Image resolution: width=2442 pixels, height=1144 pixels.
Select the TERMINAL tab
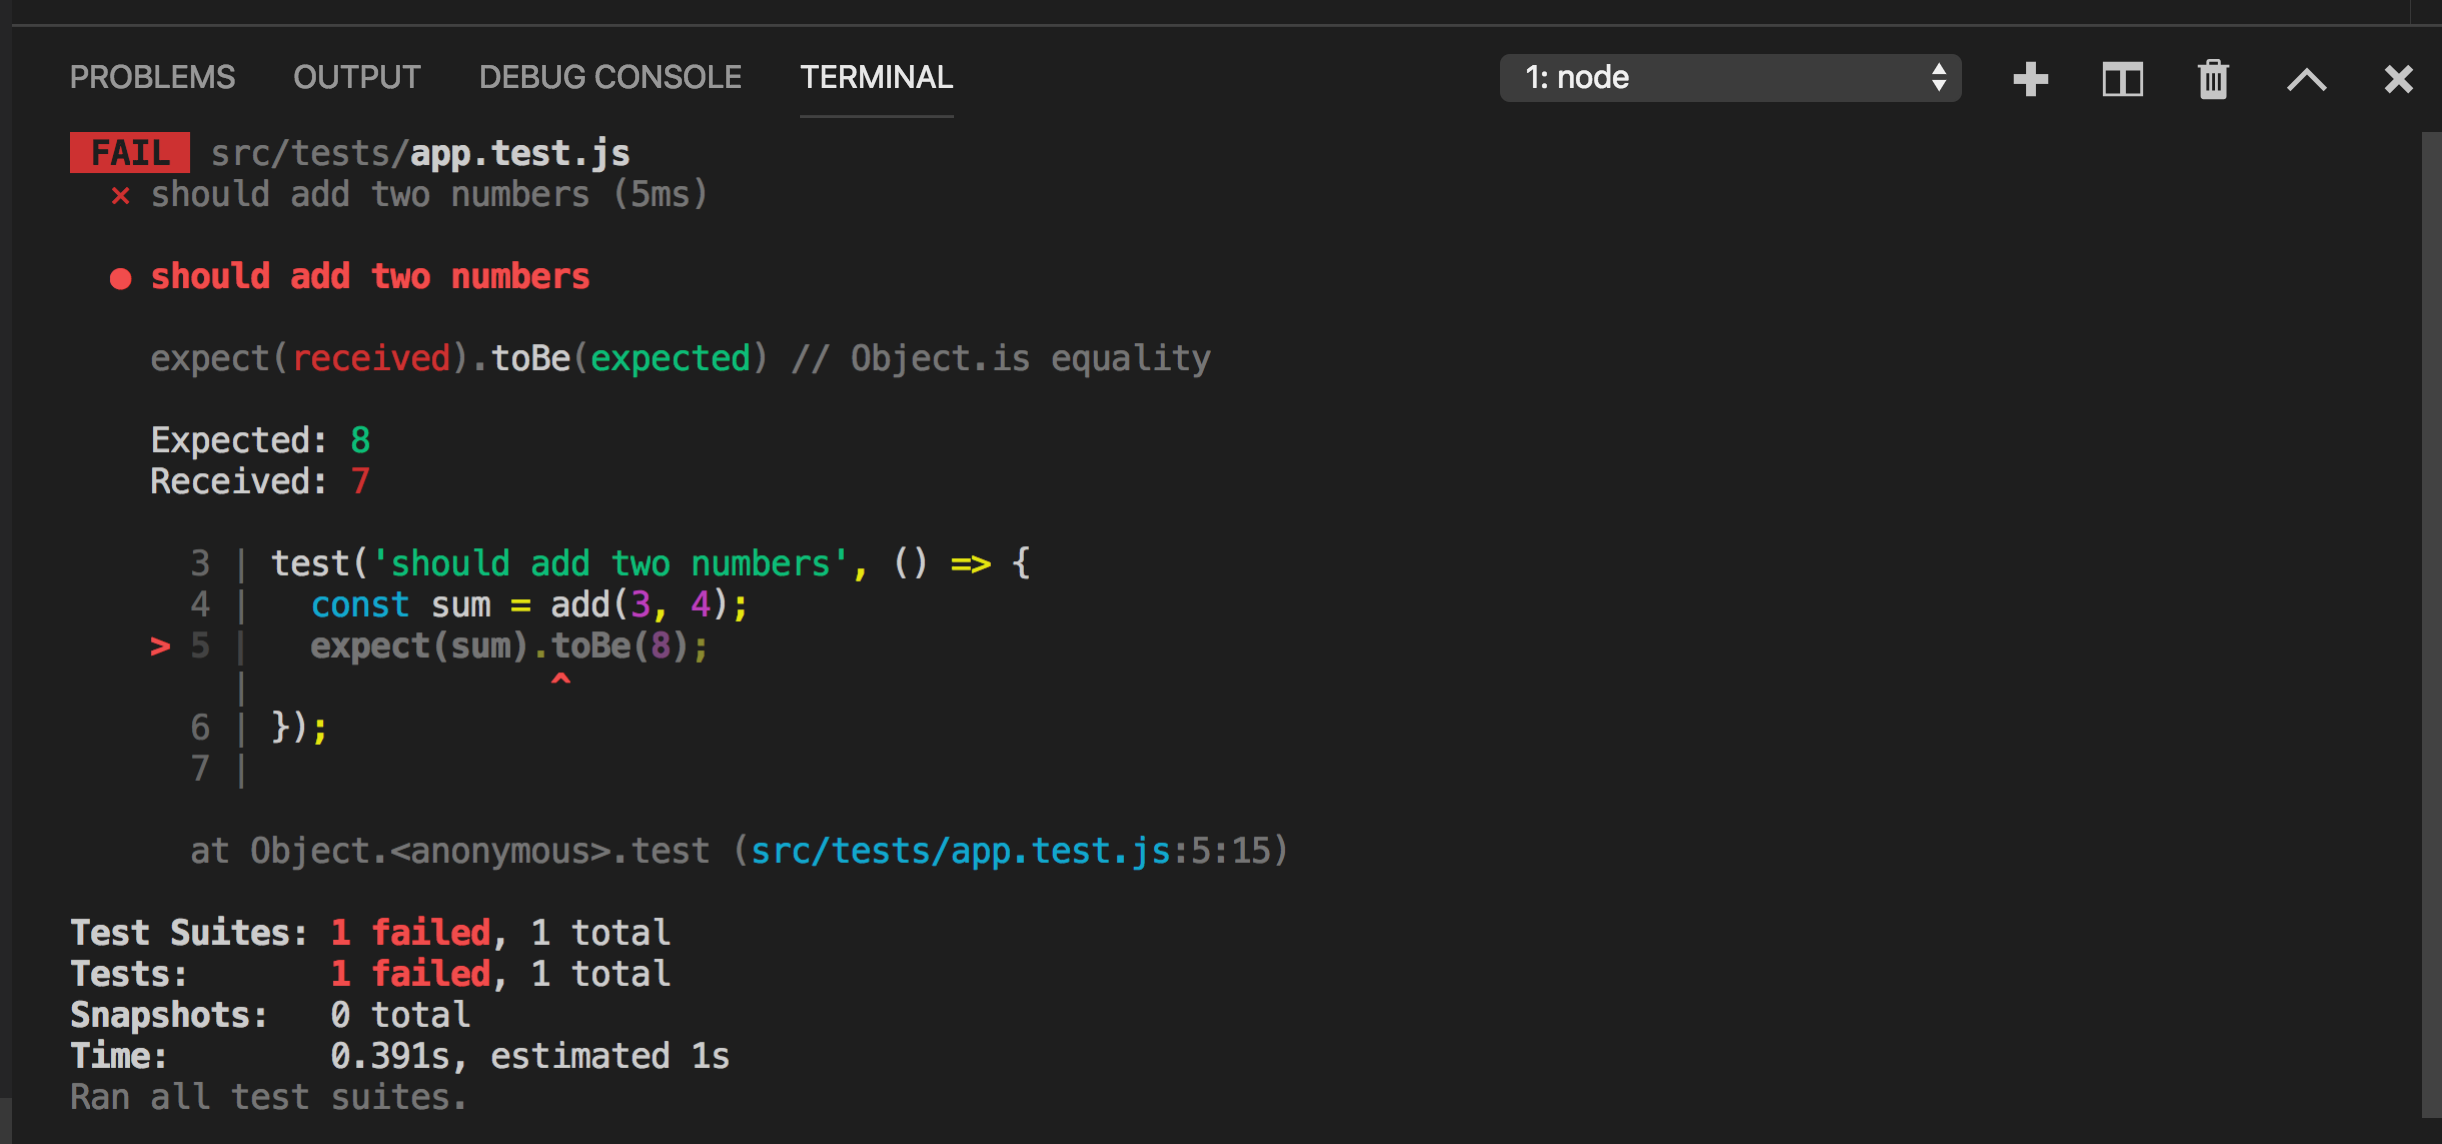tap(876, 77)
